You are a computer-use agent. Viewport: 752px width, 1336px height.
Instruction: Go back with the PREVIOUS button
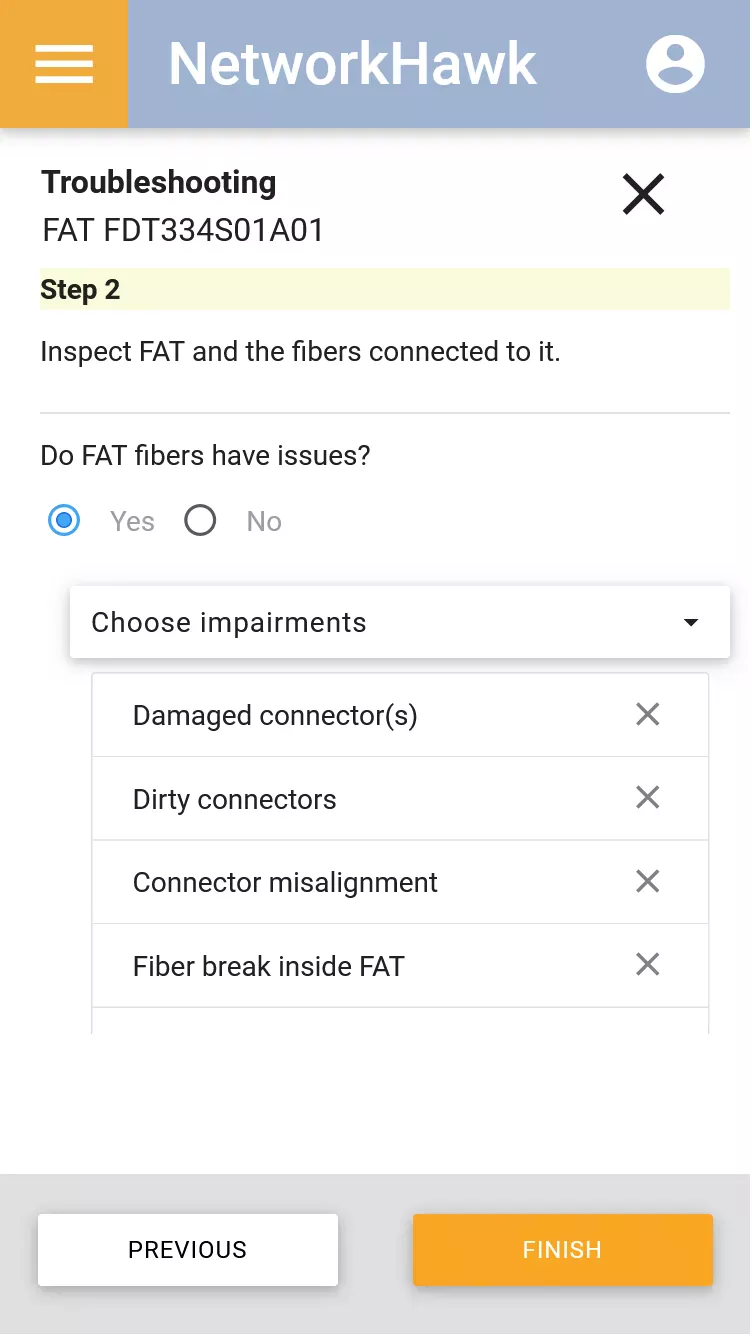188,1250
